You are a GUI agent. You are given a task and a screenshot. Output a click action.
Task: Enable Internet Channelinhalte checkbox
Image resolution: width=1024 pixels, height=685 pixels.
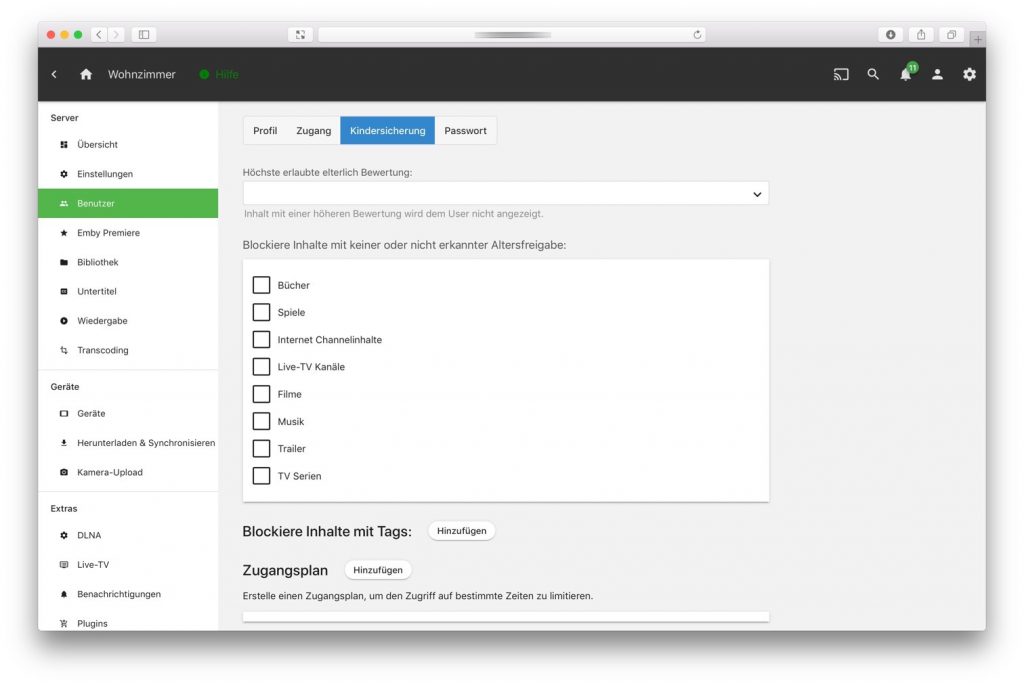261,340
